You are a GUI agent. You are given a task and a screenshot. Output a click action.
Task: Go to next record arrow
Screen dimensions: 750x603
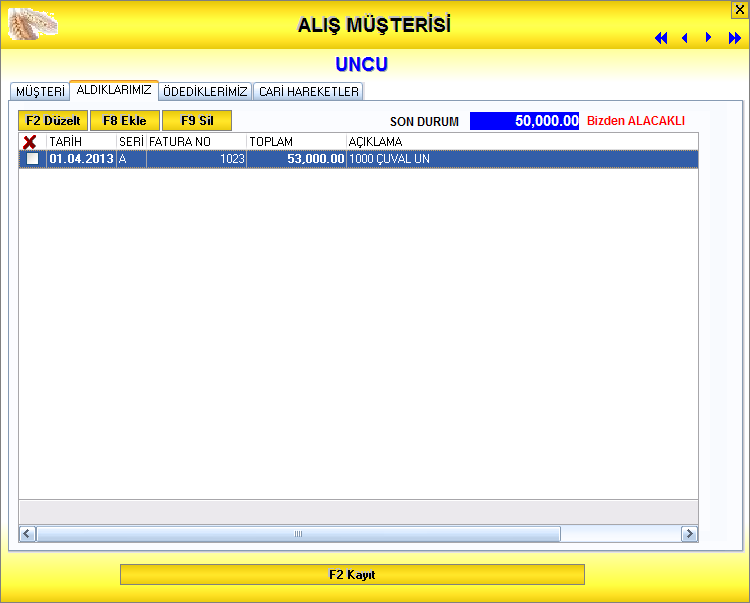709,38
